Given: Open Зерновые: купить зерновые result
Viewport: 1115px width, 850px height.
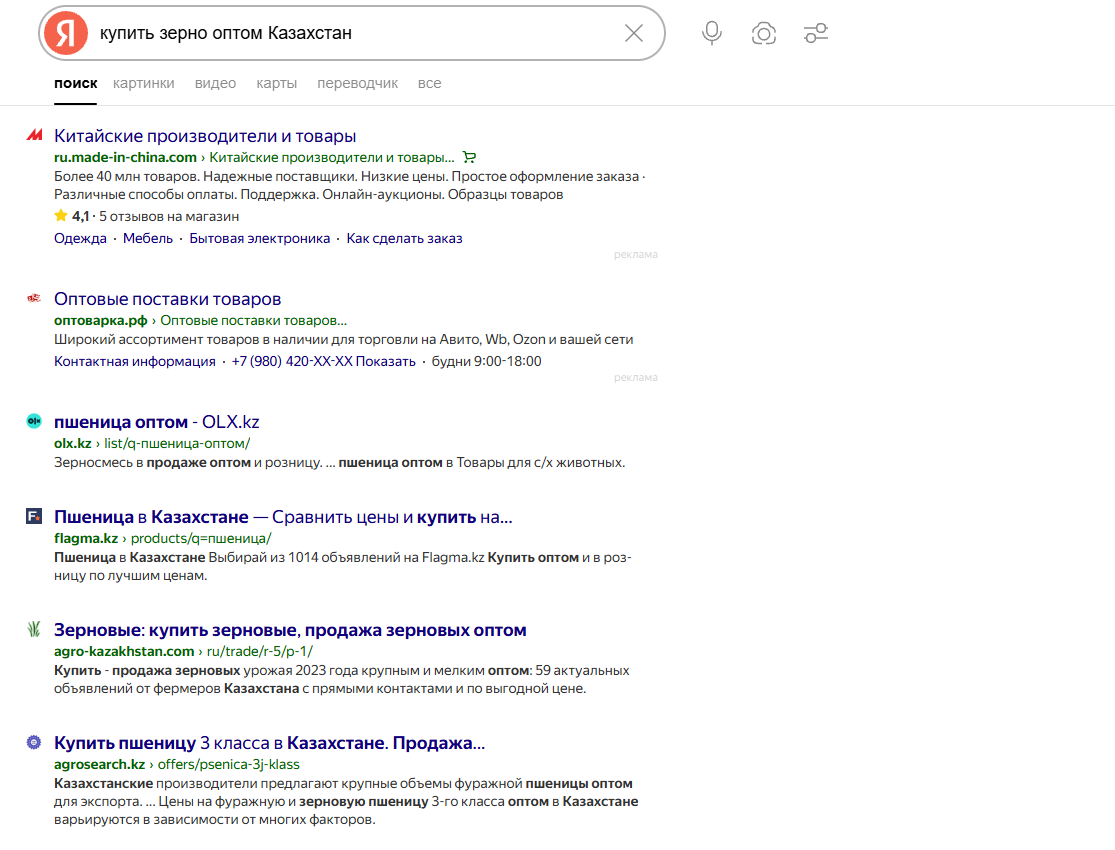Looking at the screenshot, I should pos(290,630).
